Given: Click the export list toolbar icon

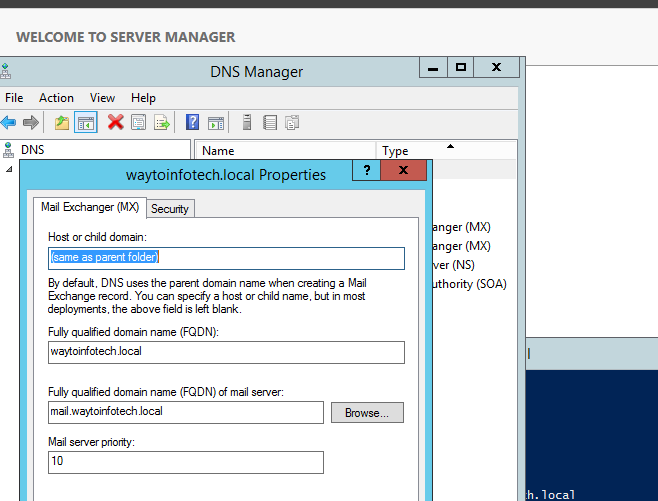Looking at the screenshot, I should click(162, 123).
